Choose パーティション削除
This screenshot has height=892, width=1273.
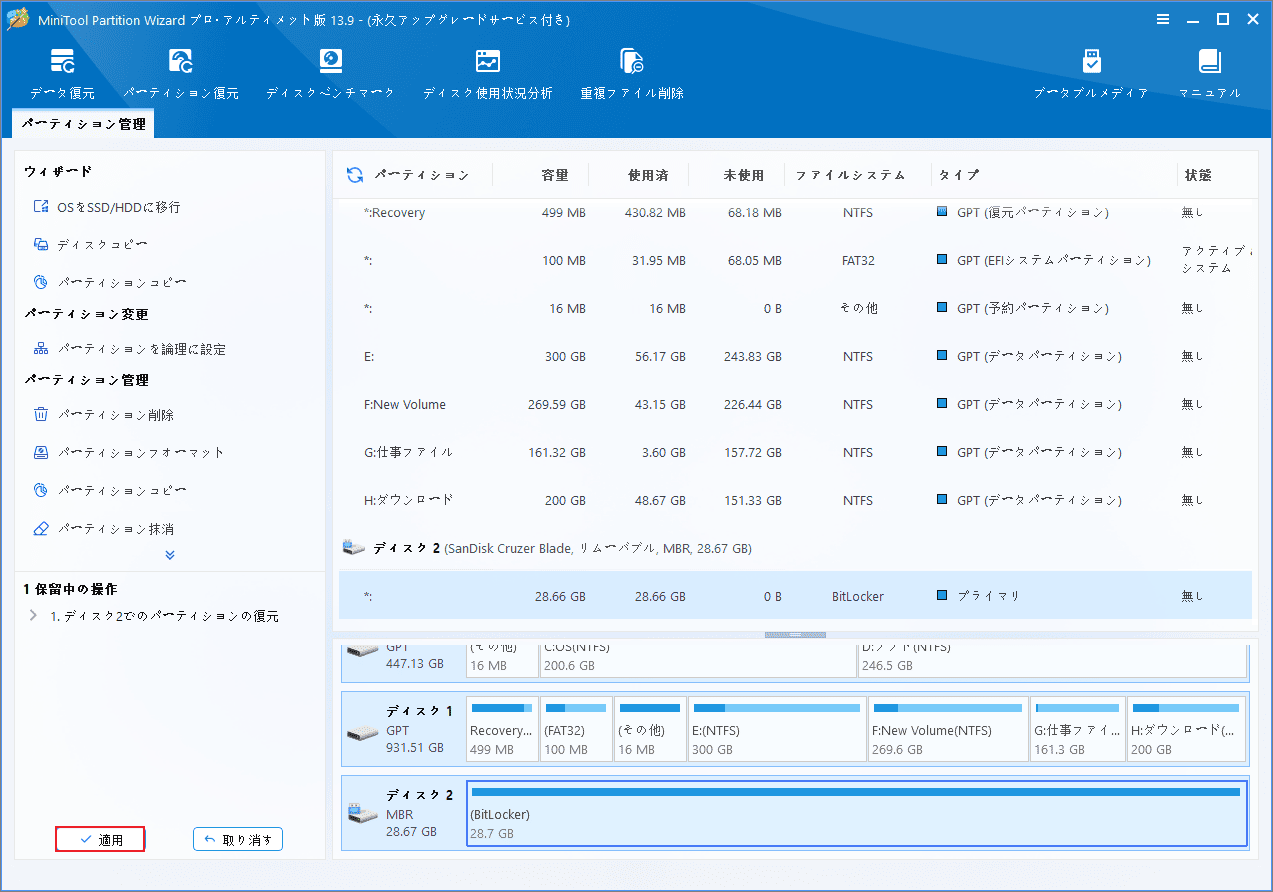104,415
